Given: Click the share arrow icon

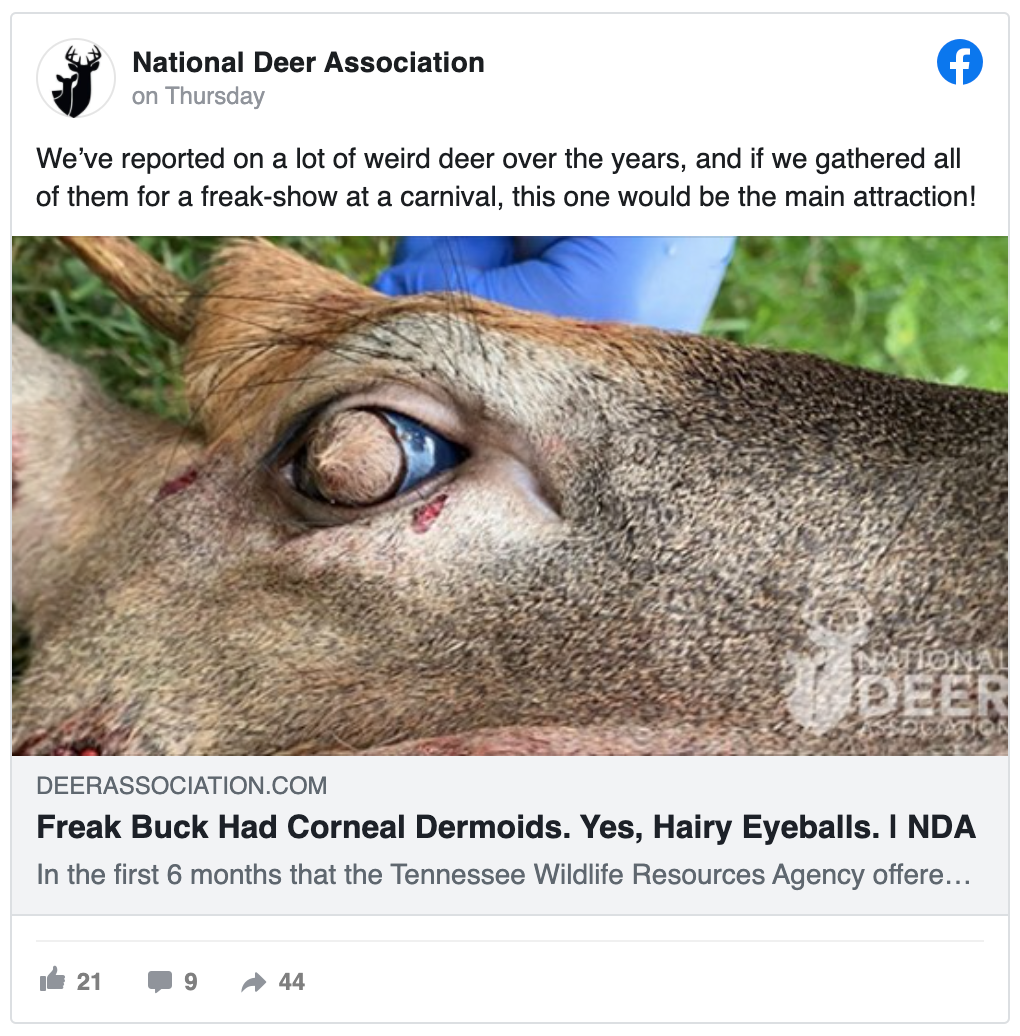Looking at the screenshot, I should pos(254,982).
